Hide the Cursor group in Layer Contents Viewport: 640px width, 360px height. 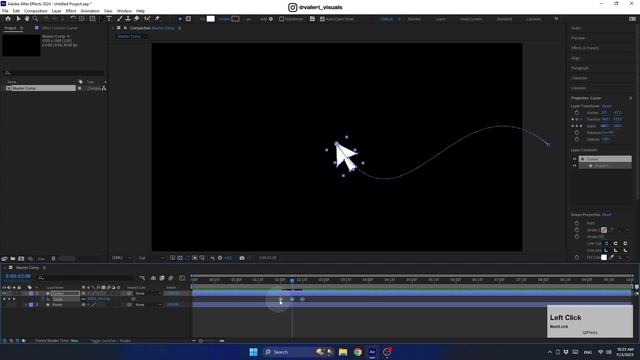point(575,159)
